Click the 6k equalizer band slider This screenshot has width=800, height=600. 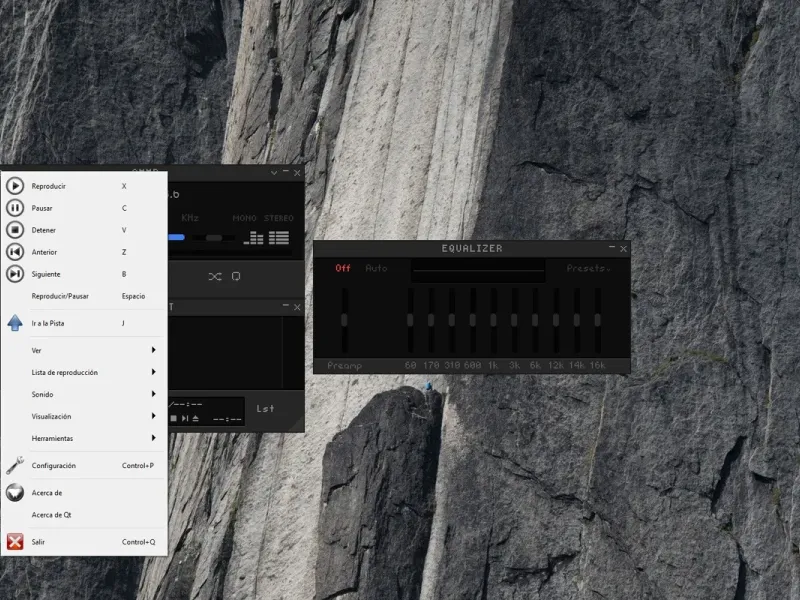(x=535, y=320)
